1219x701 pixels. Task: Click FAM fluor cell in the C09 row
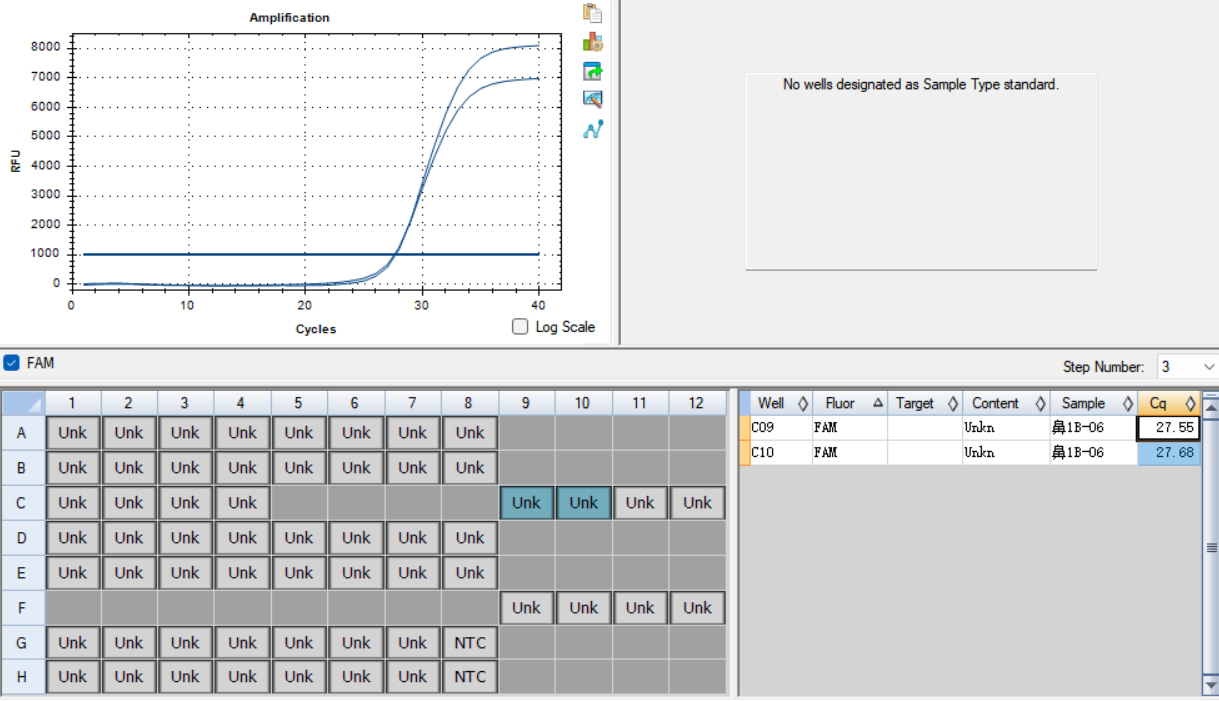click(x=849, y=428)
